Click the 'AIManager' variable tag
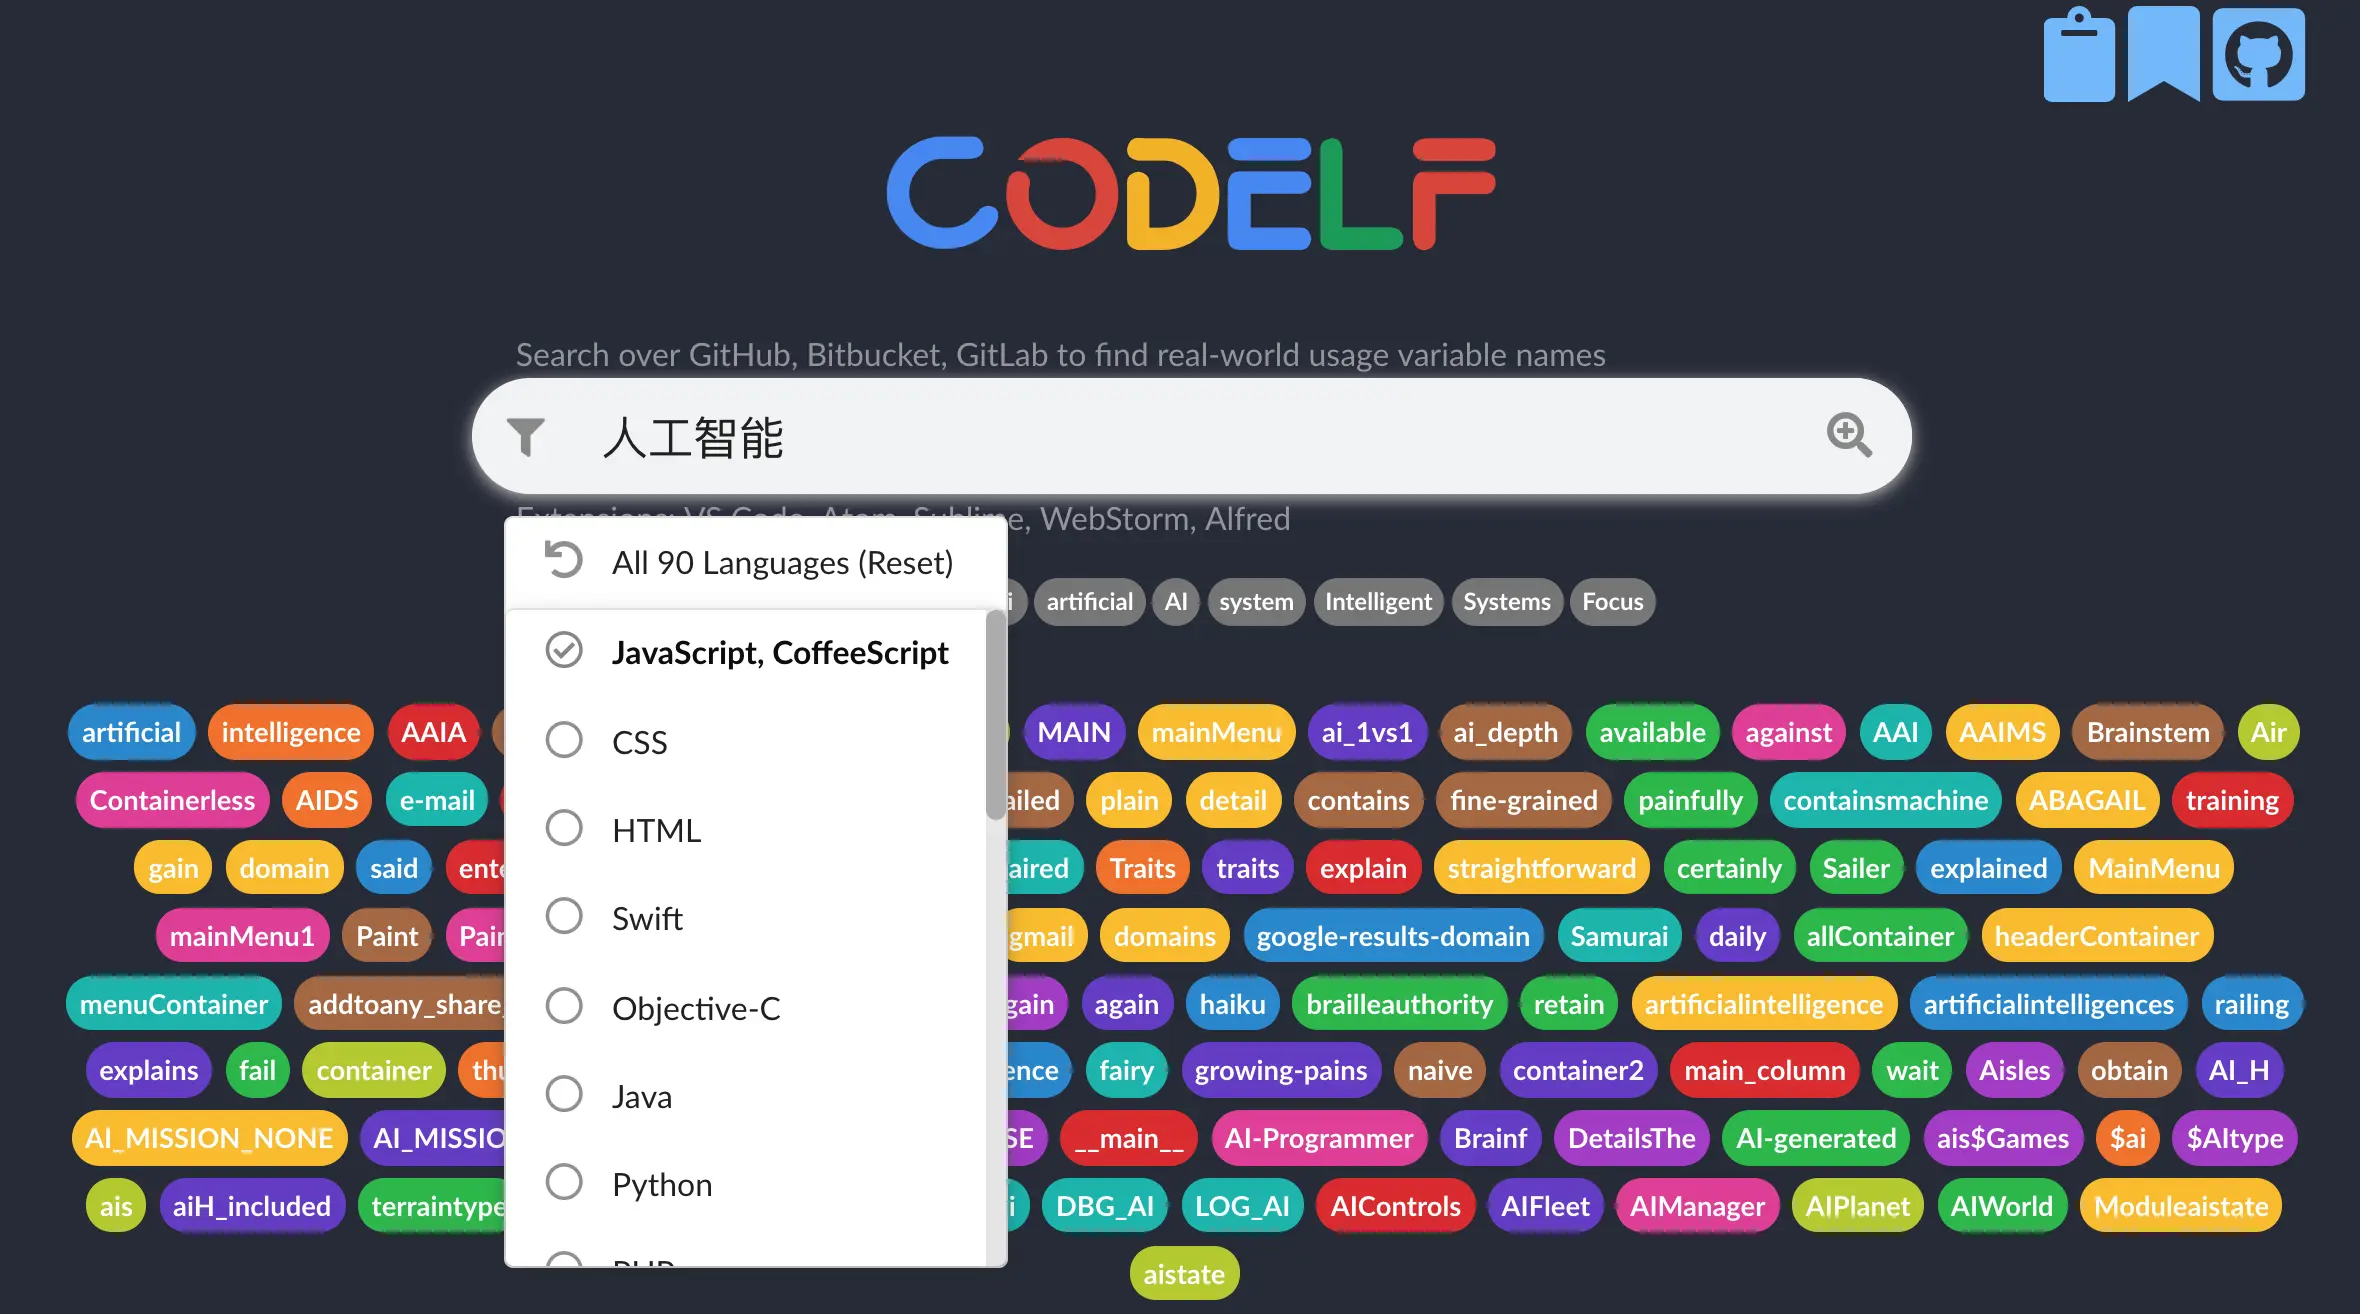This screenshot has height=1314, width=2360. point(1696,1206)
